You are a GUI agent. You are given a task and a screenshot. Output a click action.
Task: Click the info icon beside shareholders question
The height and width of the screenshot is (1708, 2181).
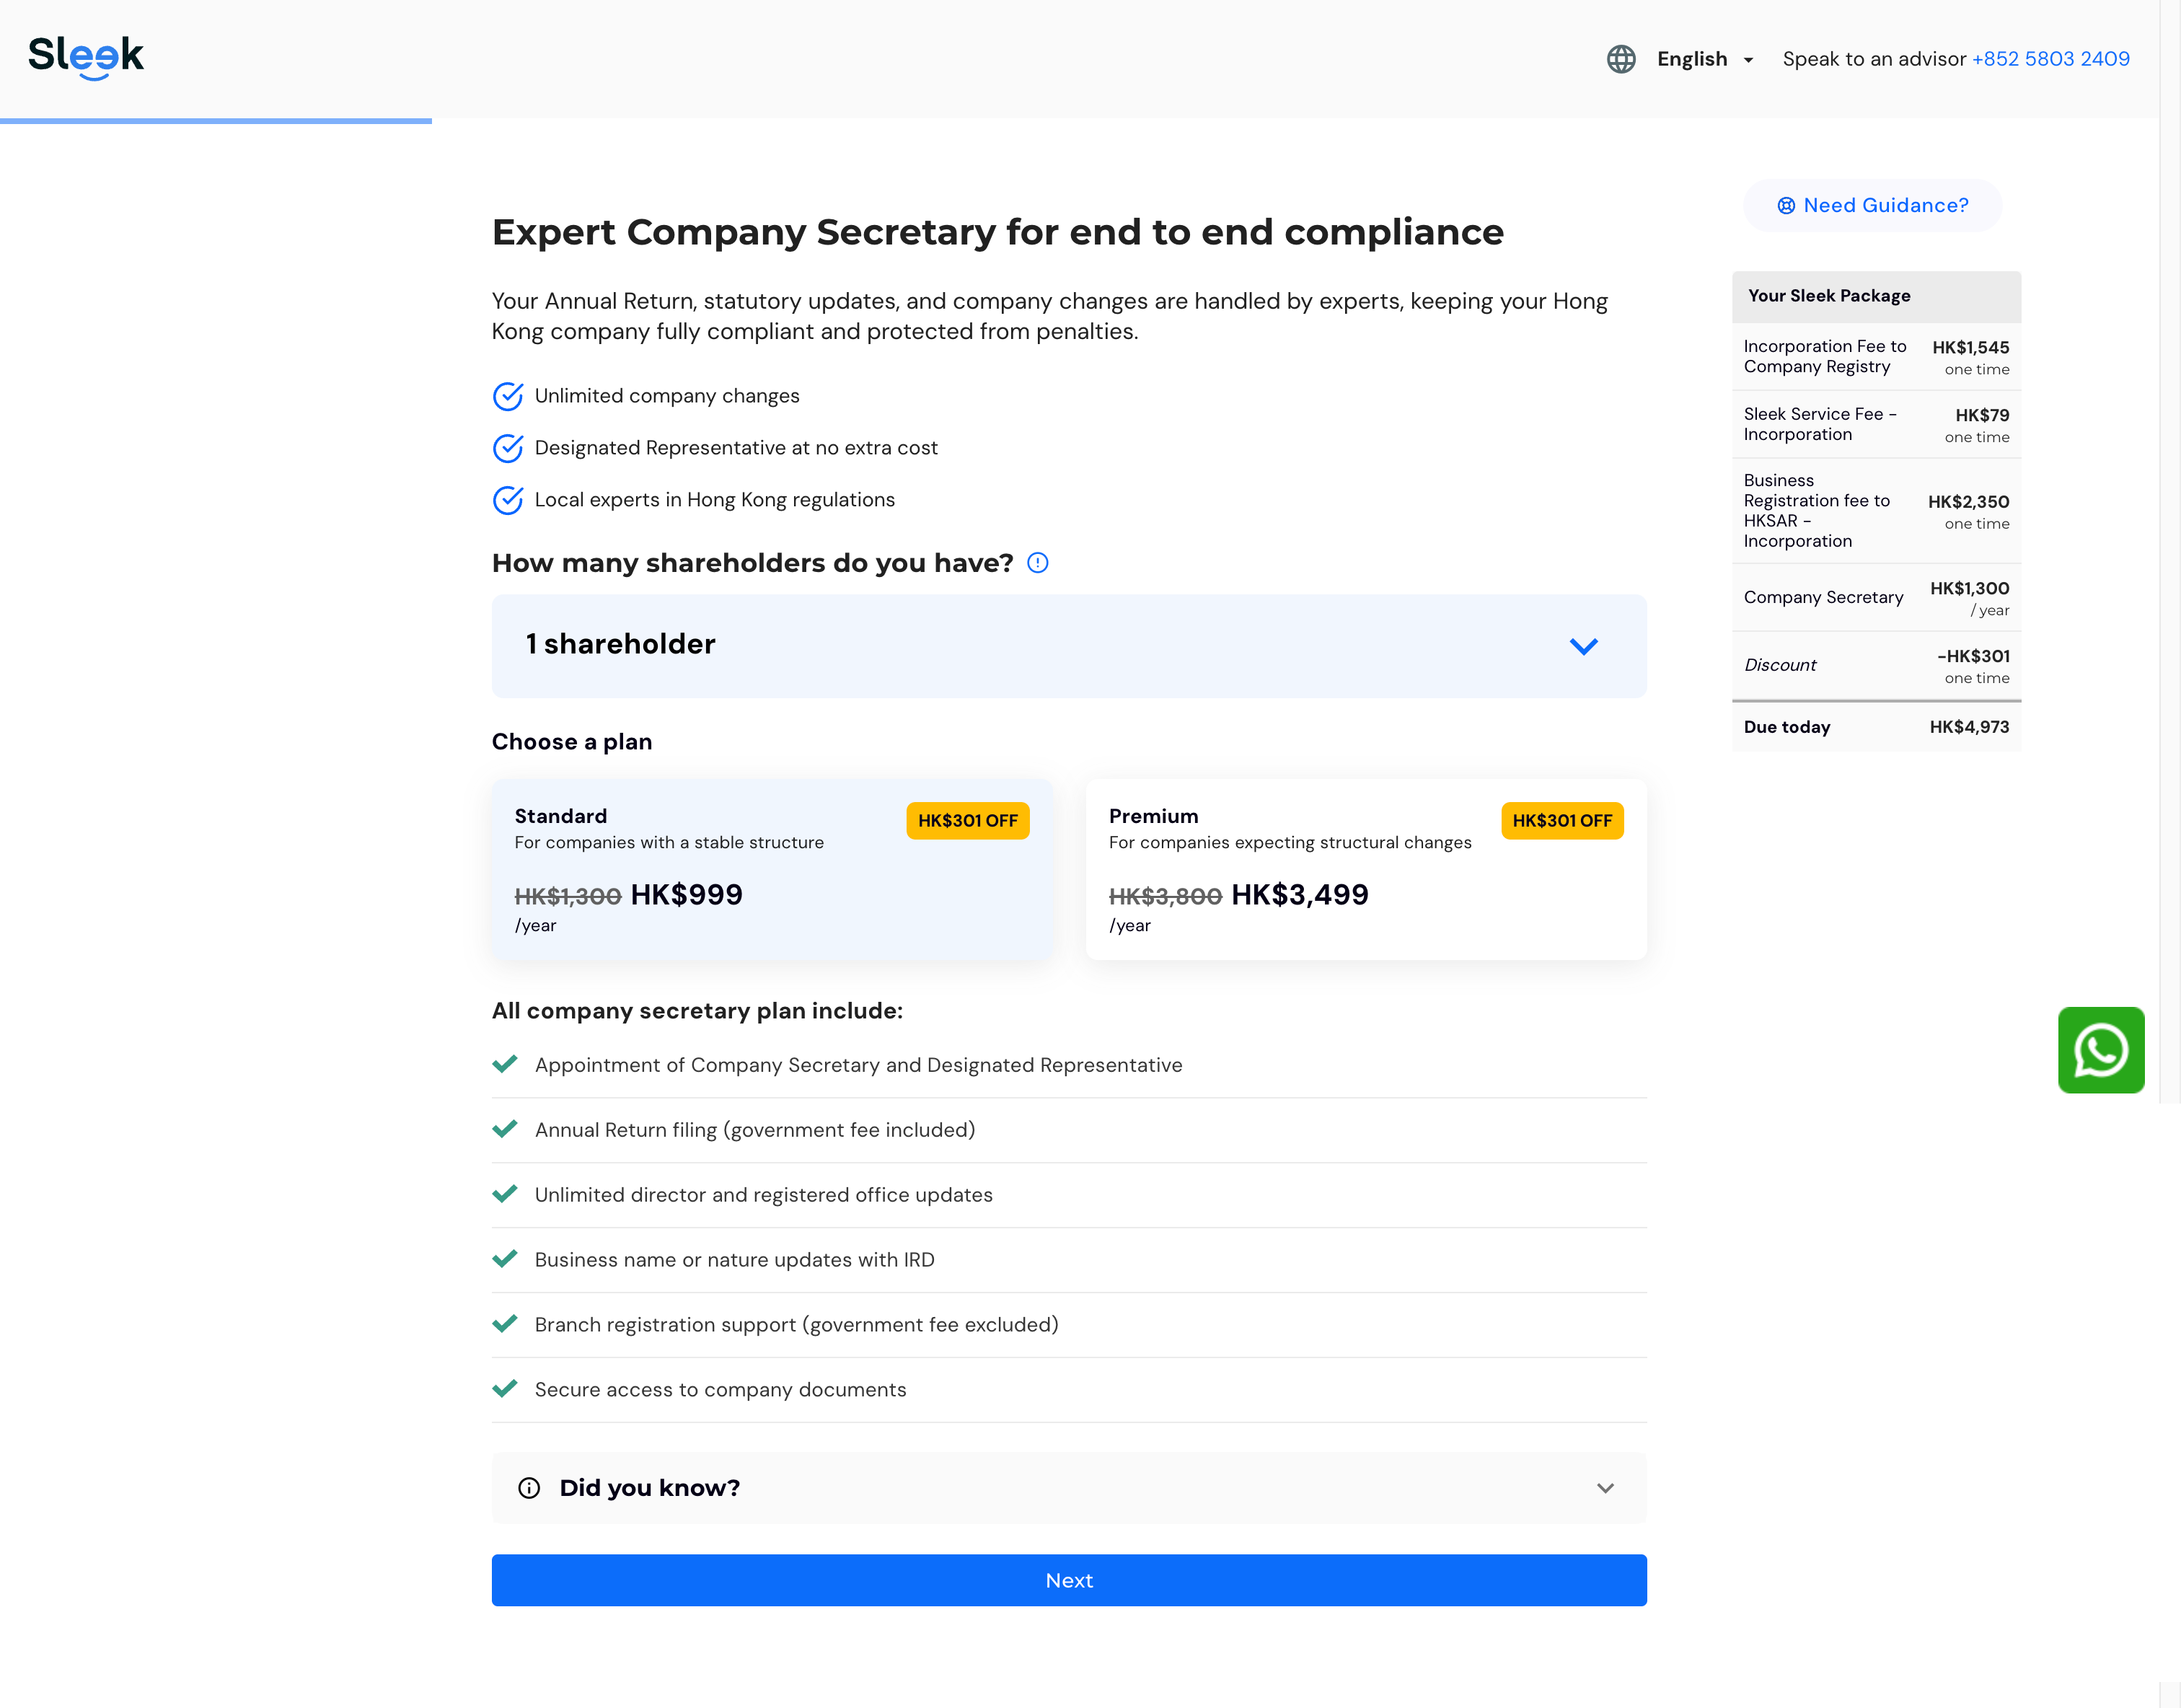[1038, 563]
